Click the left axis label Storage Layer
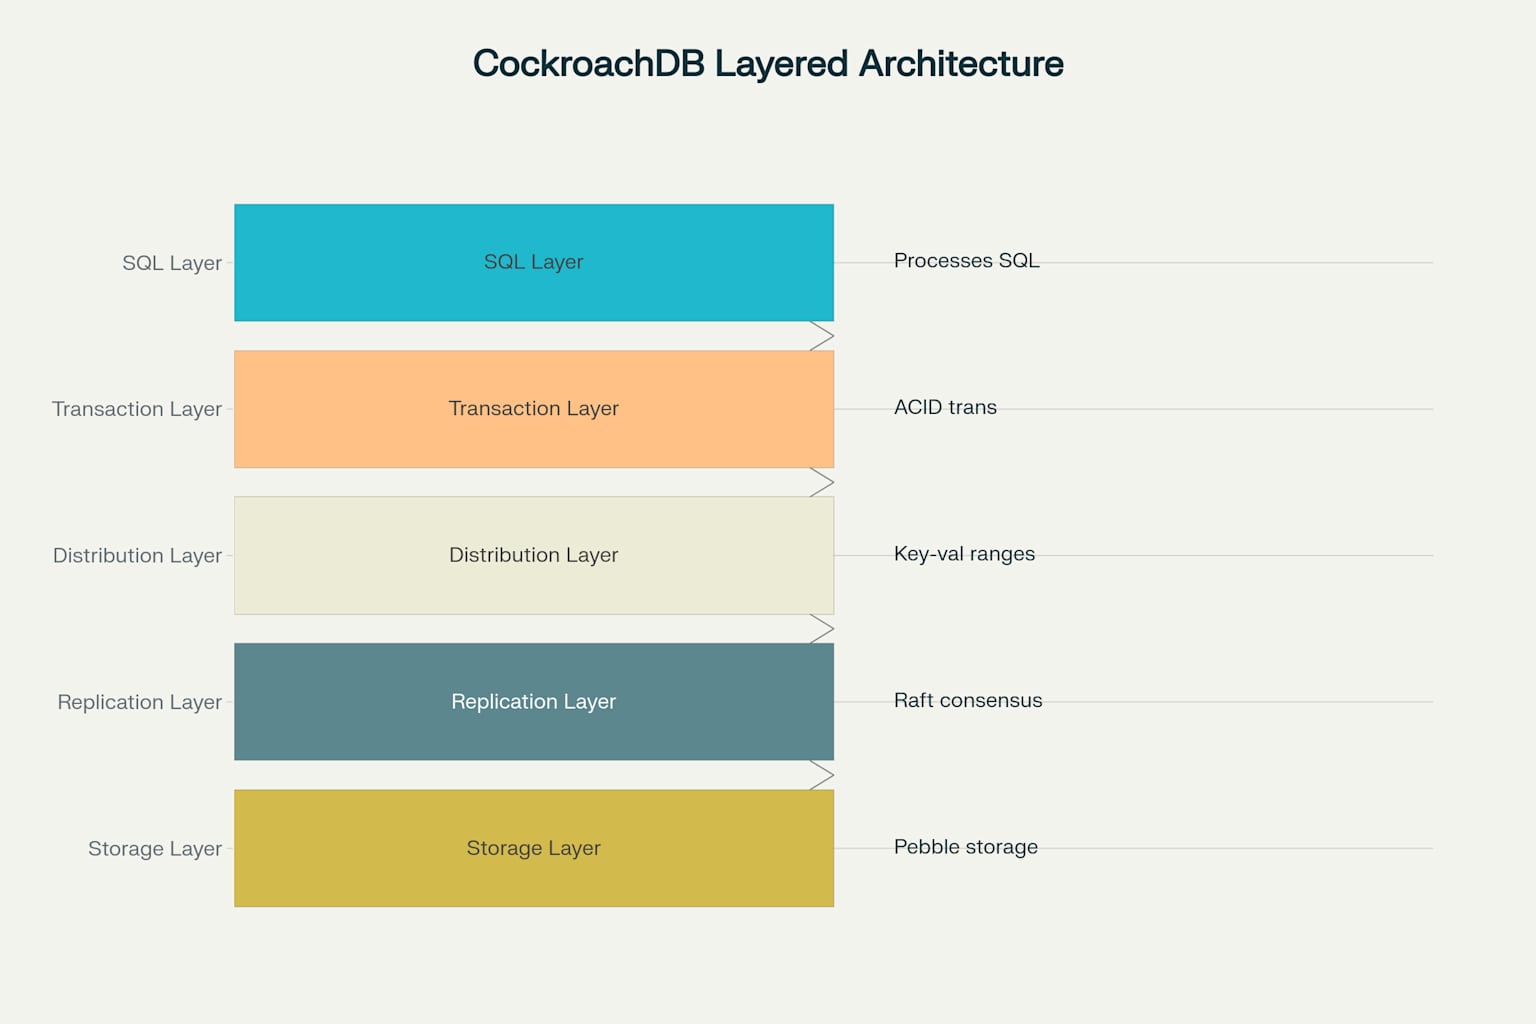The height and width of the screenshot is (1024, 1536). (x=155, y=848)
